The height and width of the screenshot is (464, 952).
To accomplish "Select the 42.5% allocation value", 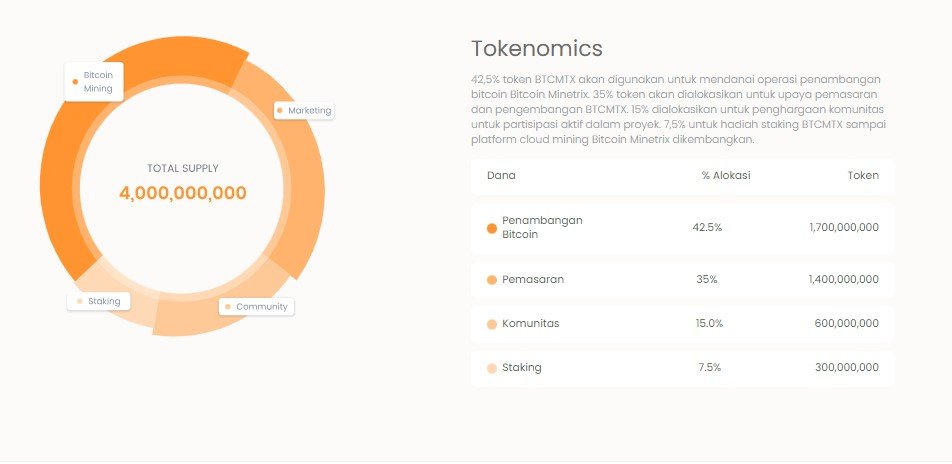I will 707,227.
